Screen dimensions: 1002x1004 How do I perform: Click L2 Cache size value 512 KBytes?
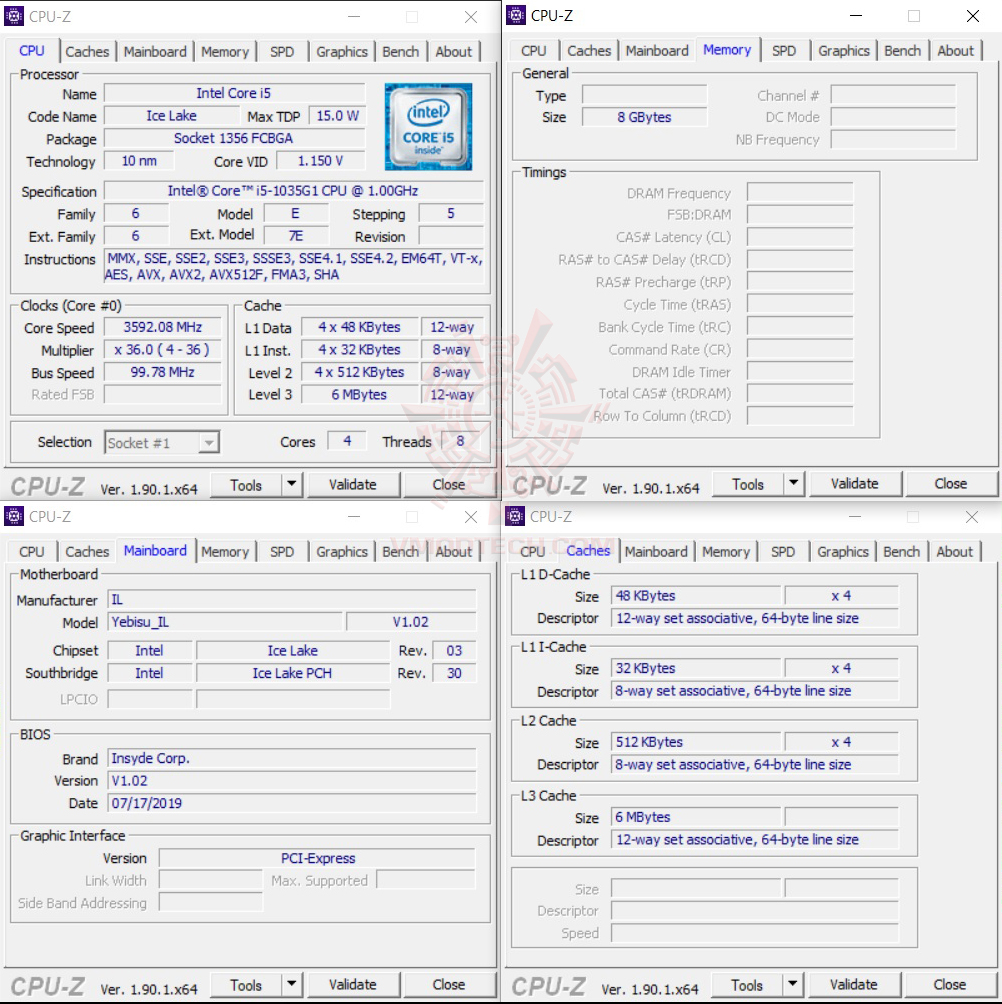tap(696, 742)
